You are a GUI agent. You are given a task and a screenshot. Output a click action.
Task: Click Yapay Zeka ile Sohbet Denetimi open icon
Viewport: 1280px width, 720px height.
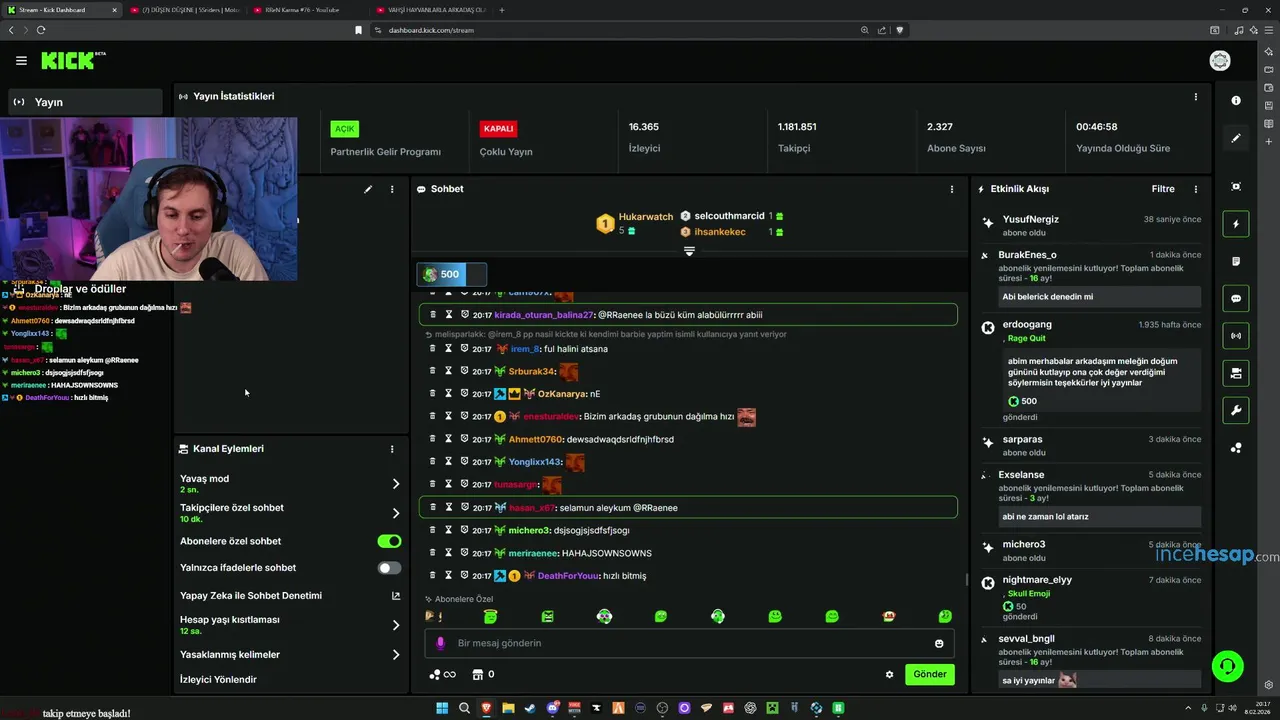click(395, 596)
